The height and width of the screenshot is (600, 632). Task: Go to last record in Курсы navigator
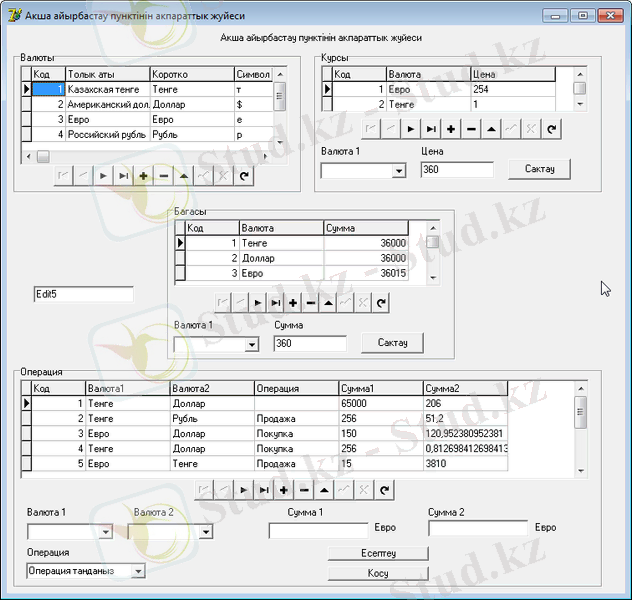tap(431, 128)
